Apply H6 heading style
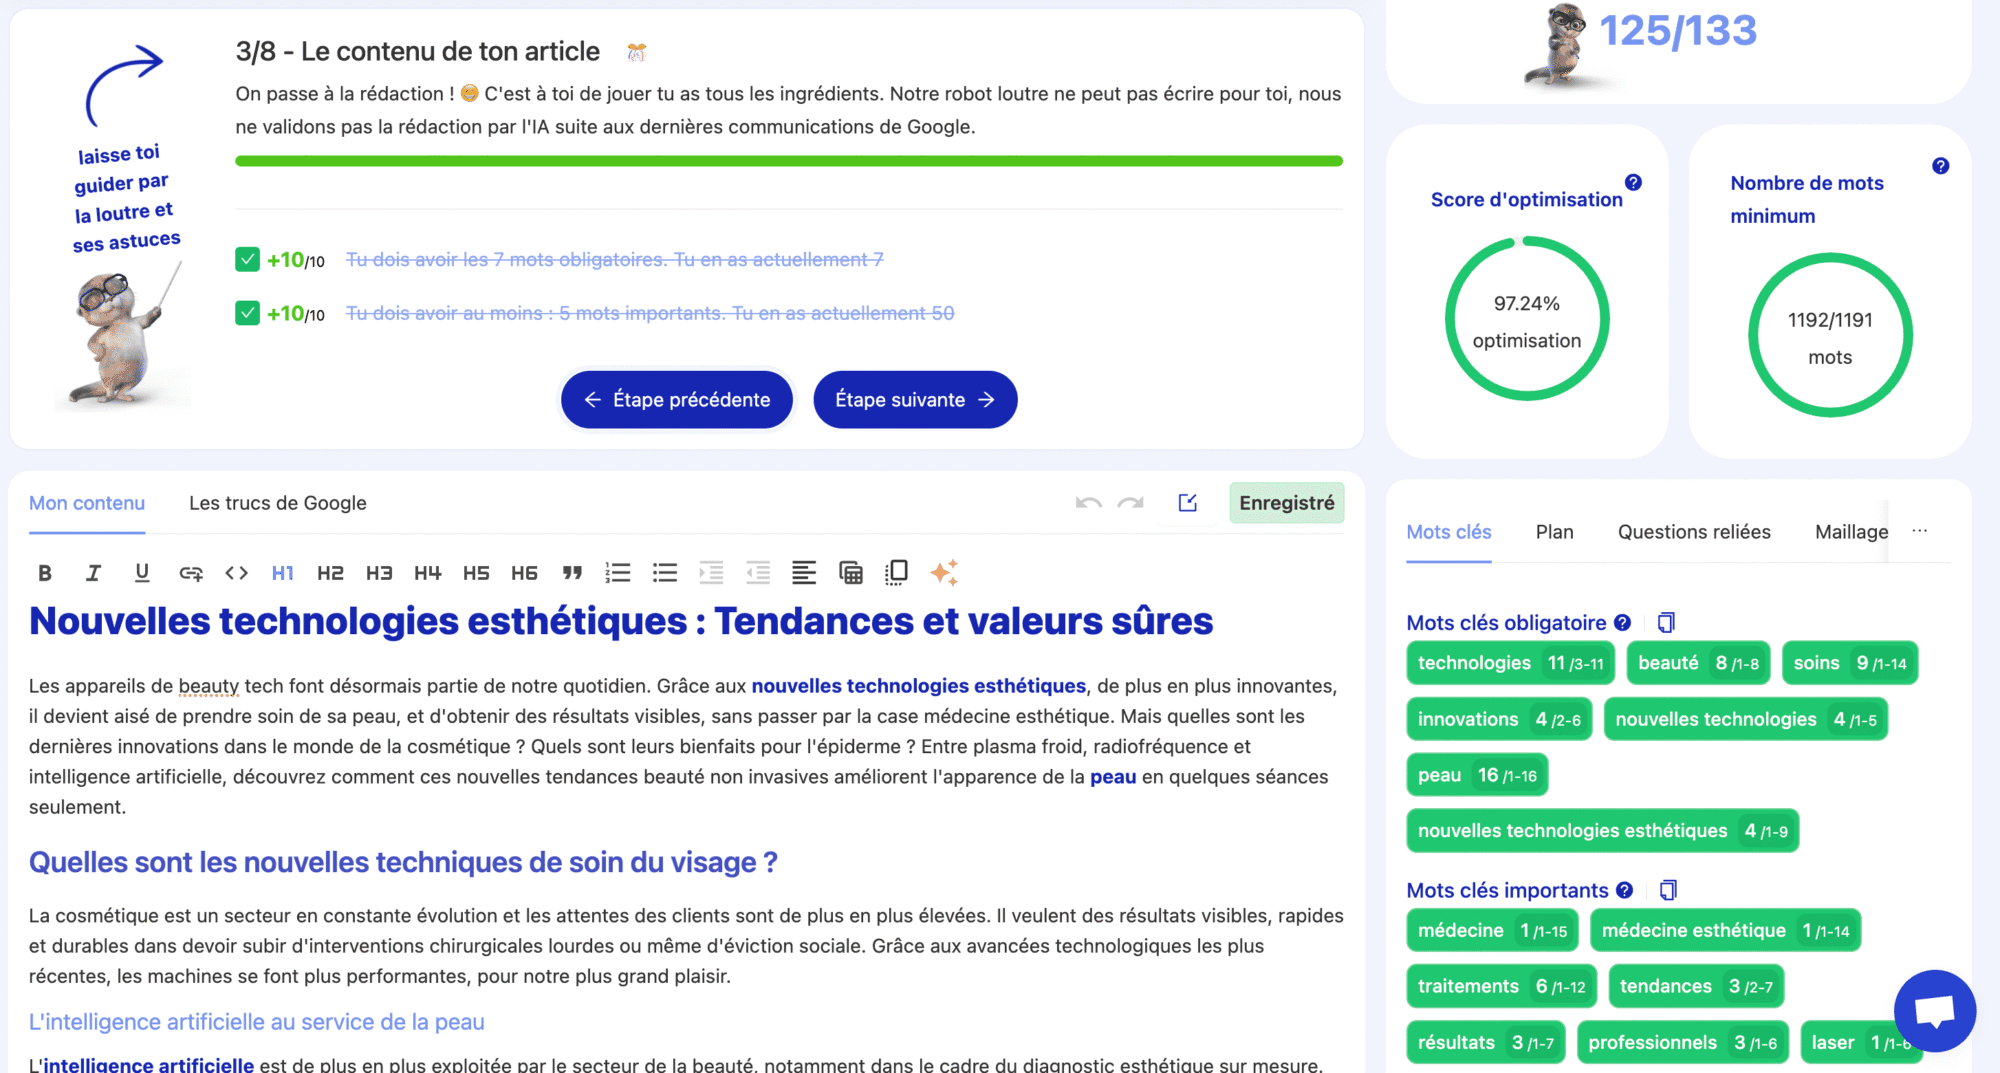 (524, 573)
